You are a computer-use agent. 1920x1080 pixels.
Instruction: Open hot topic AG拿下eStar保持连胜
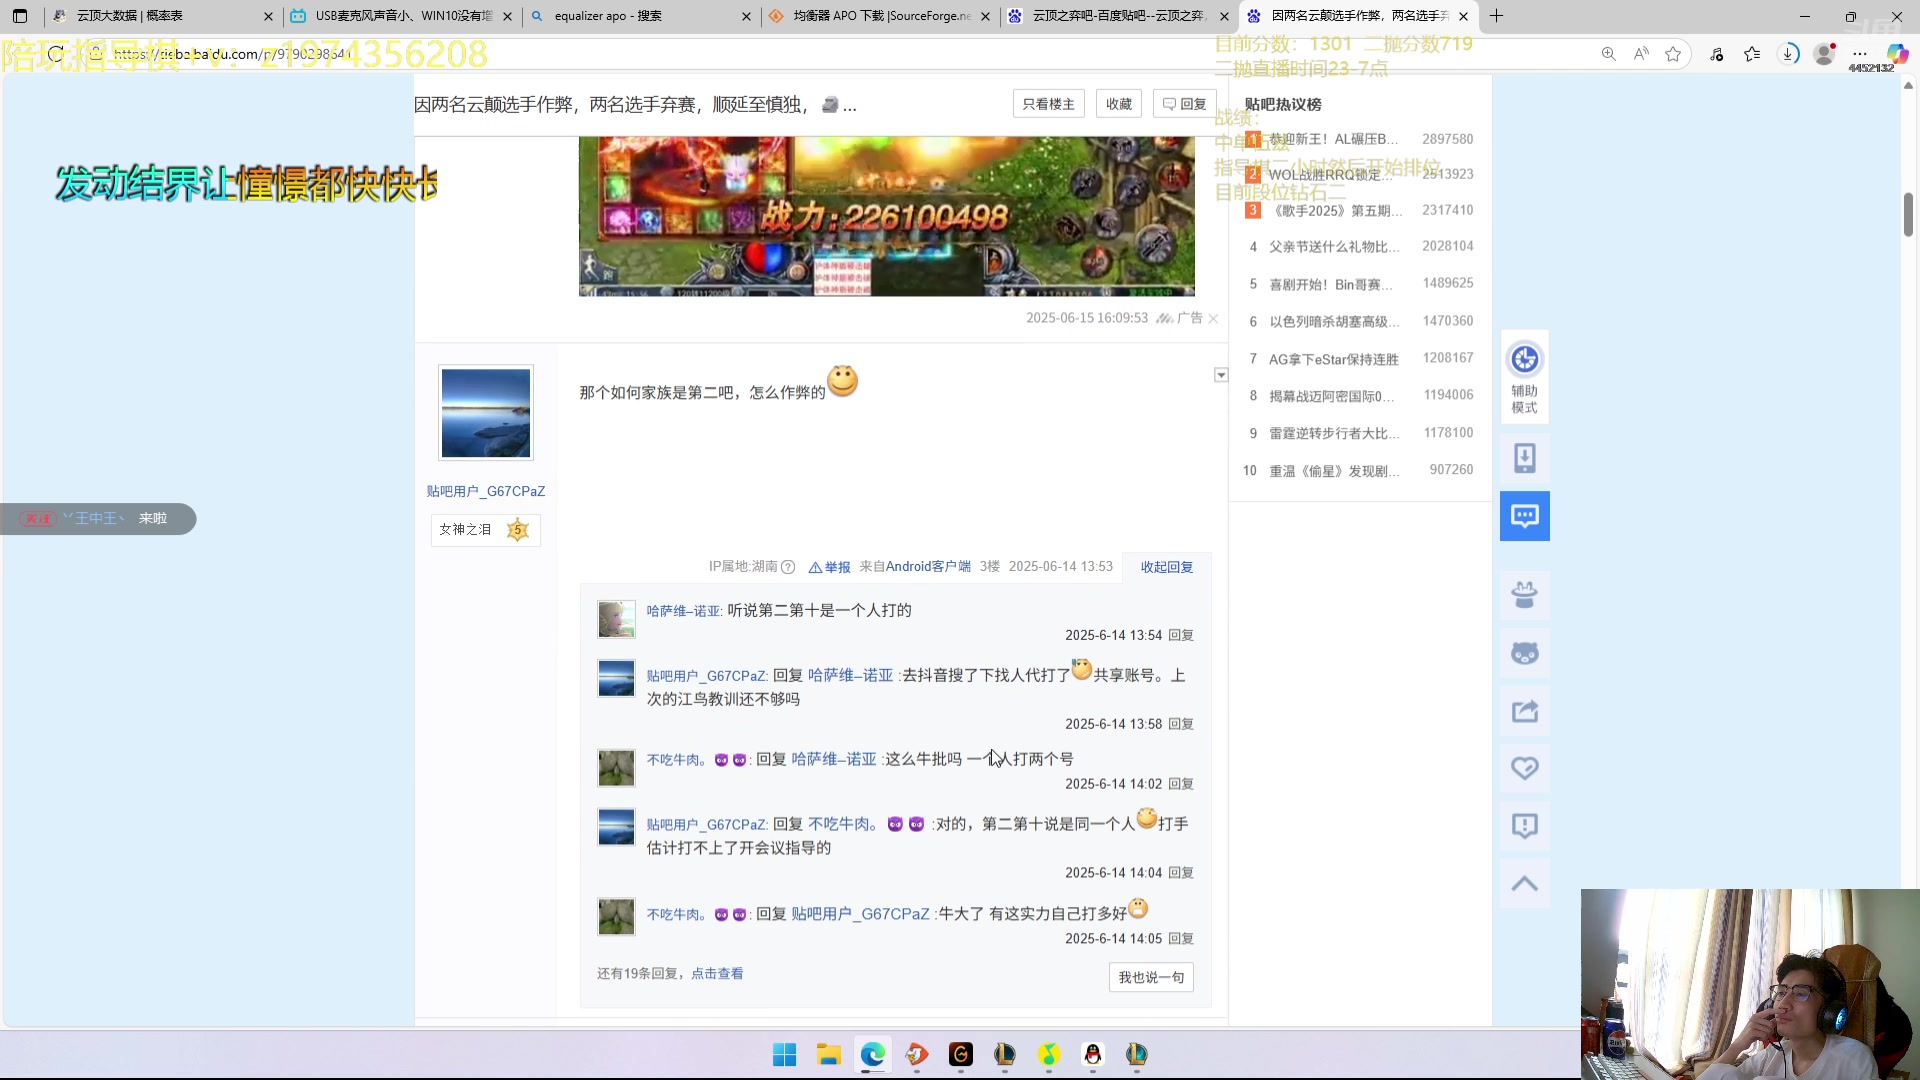pos(1334,359)
